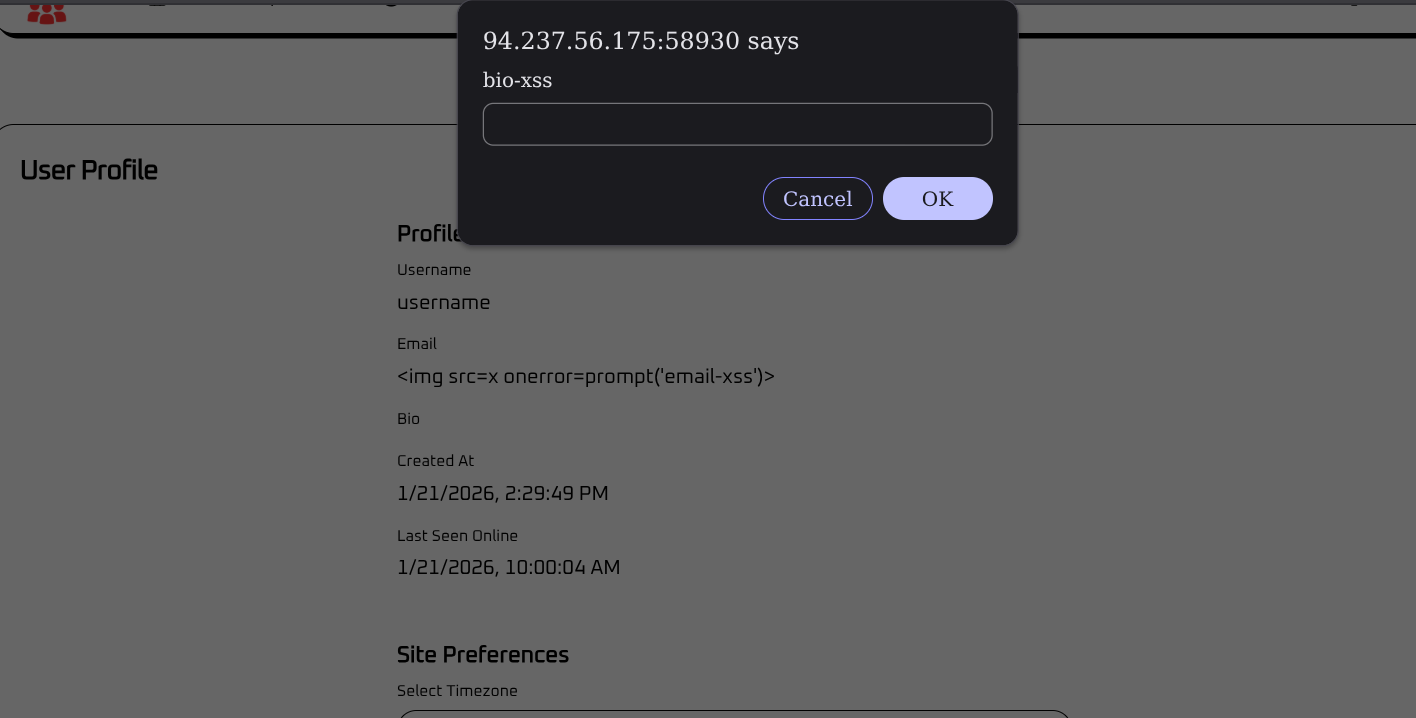The image size is (1416, 718).
Task: Click the bio-xss message text
Action: click(x=517, y=80)
